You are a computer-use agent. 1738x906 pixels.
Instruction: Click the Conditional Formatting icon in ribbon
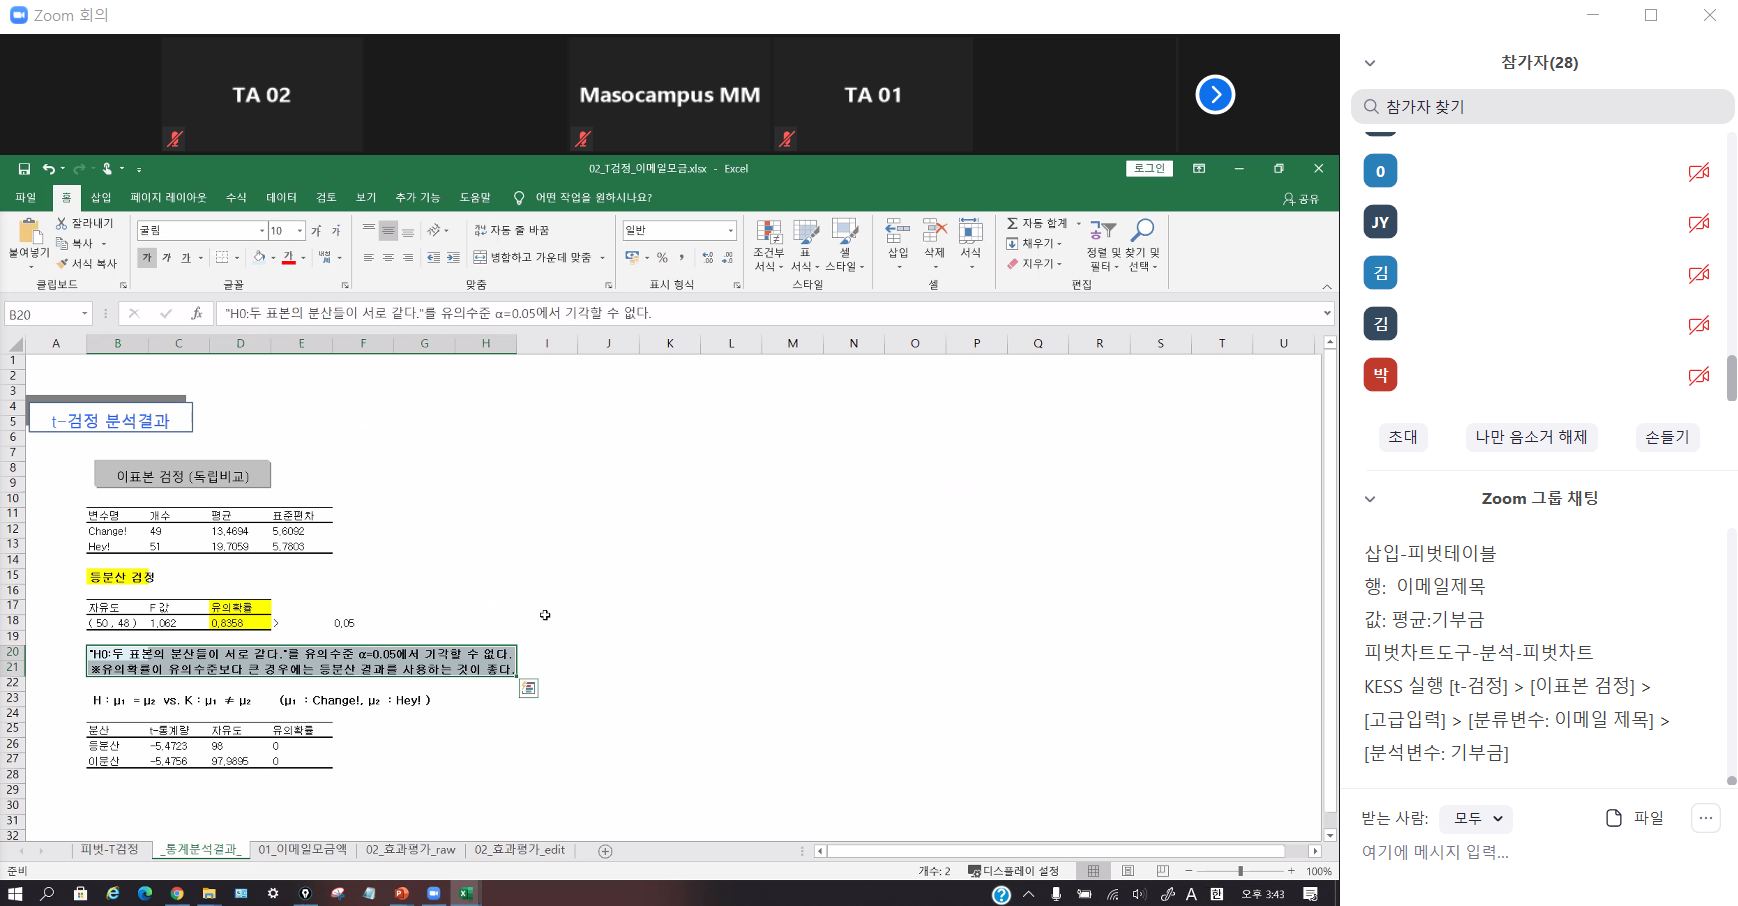pyautogui.click(x=769, y=234)
